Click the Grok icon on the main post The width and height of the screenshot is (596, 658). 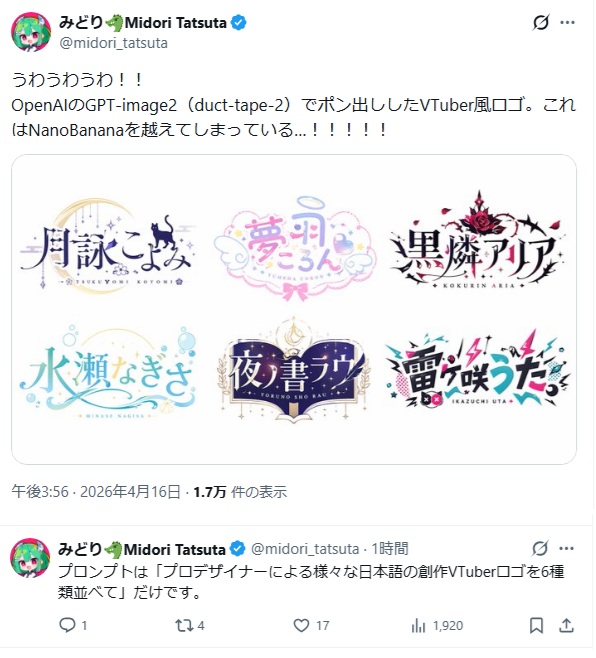[541, 23]
